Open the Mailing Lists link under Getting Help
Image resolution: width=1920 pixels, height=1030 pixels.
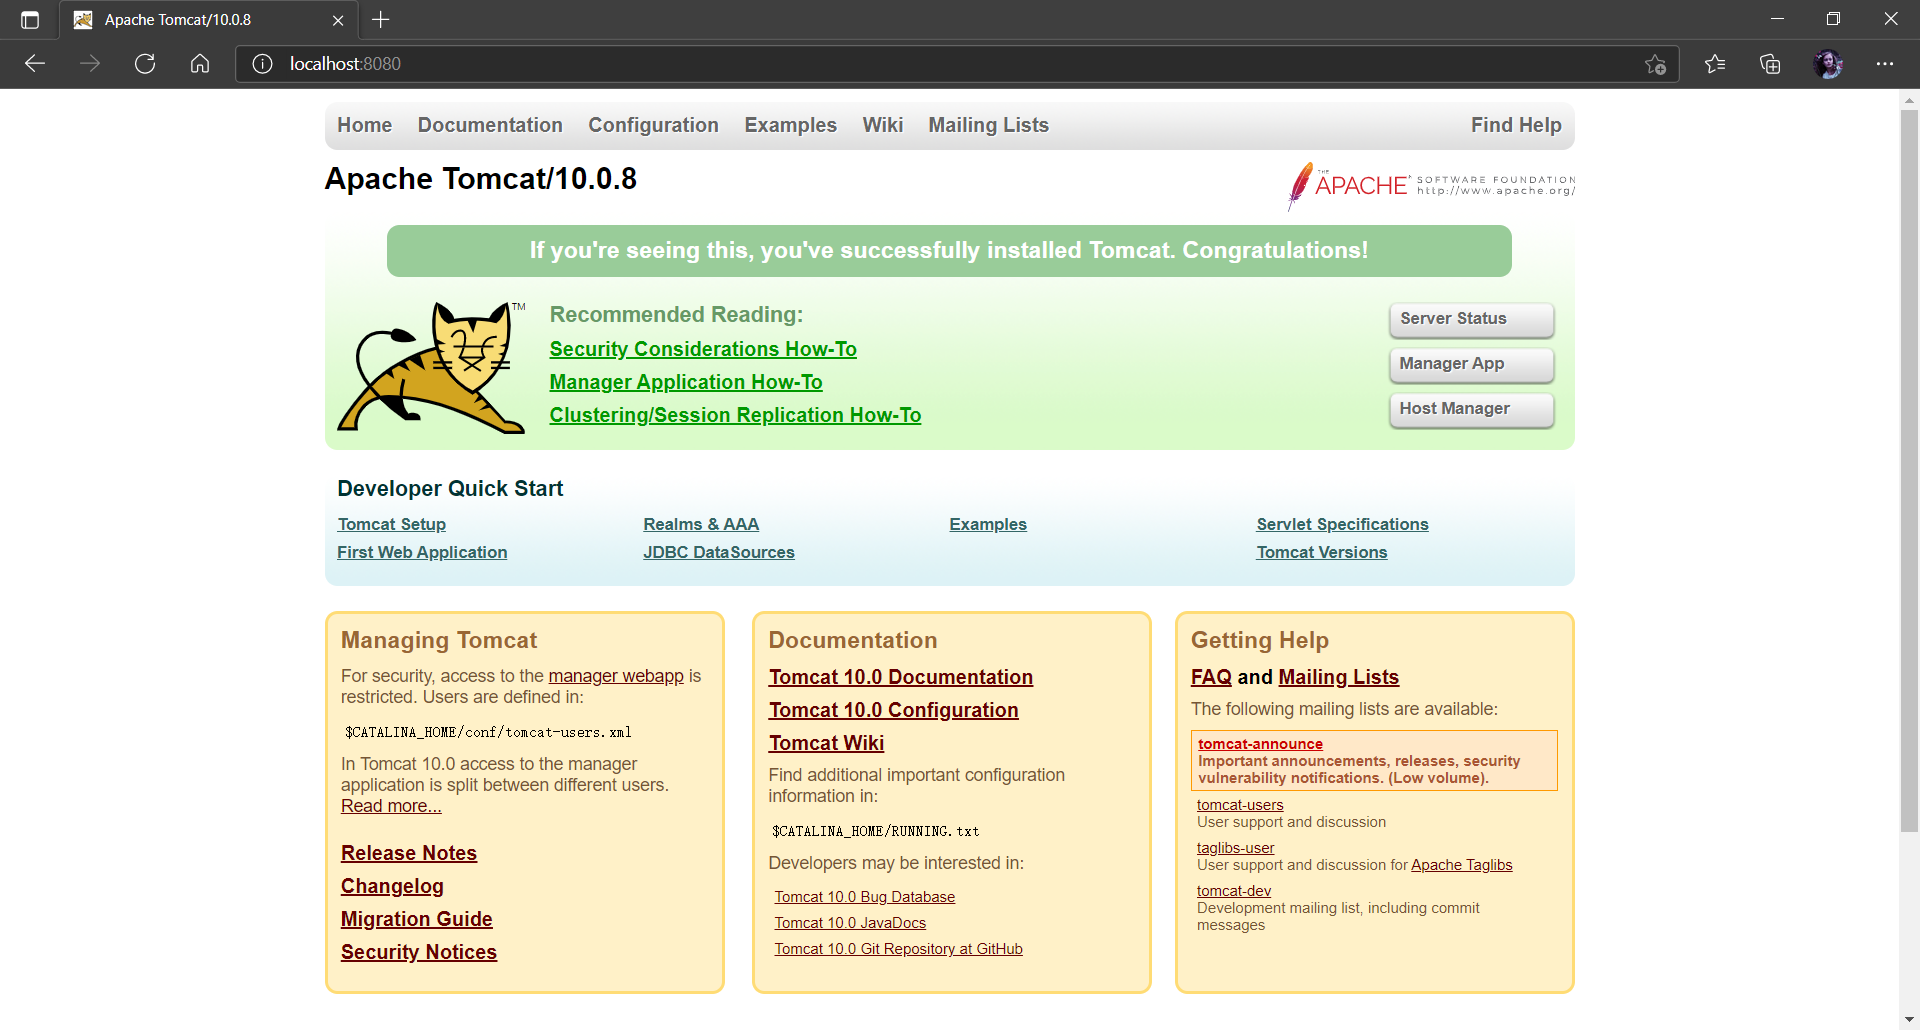[1338, 677]
